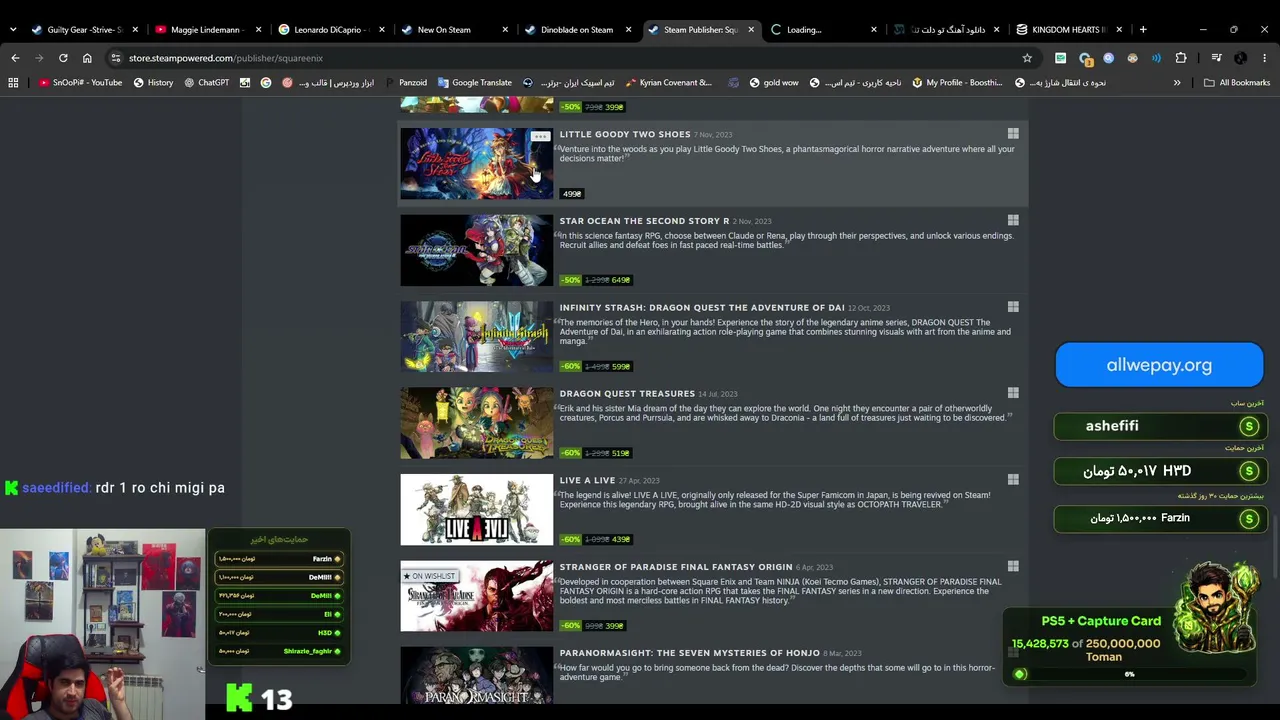1280x720 pixels.
Task: Open the tab search dropdown arrow
Action: pos(13,30)
